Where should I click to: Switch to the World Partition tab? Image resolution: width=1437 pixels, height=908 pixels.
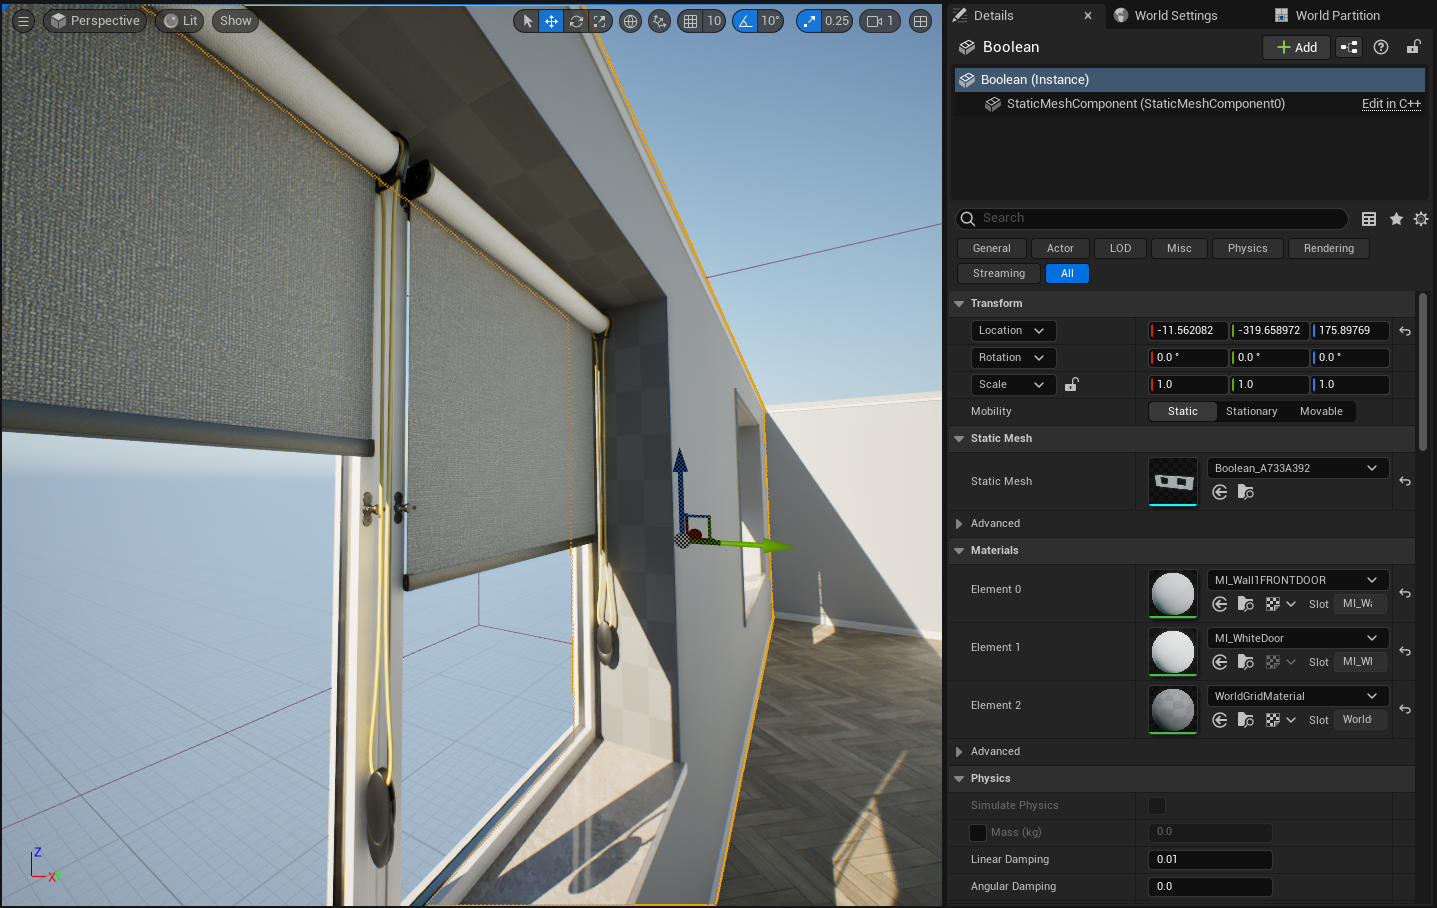(1337, 16)
